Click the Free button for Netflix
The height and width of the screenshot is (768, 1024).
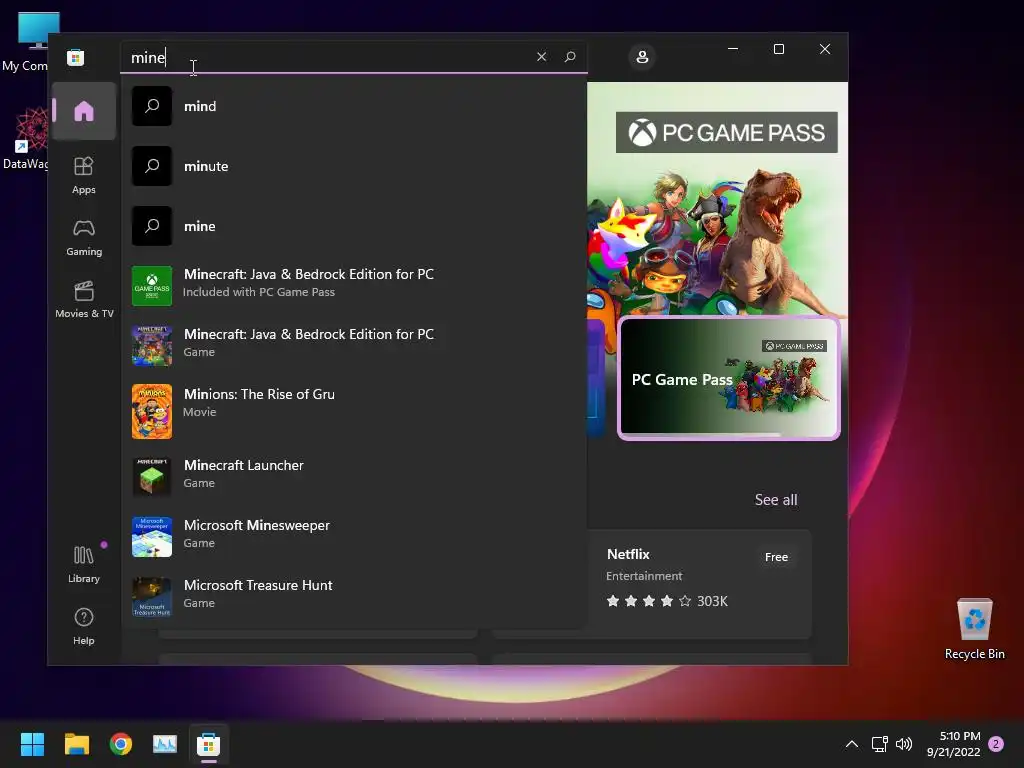(776, 557)
